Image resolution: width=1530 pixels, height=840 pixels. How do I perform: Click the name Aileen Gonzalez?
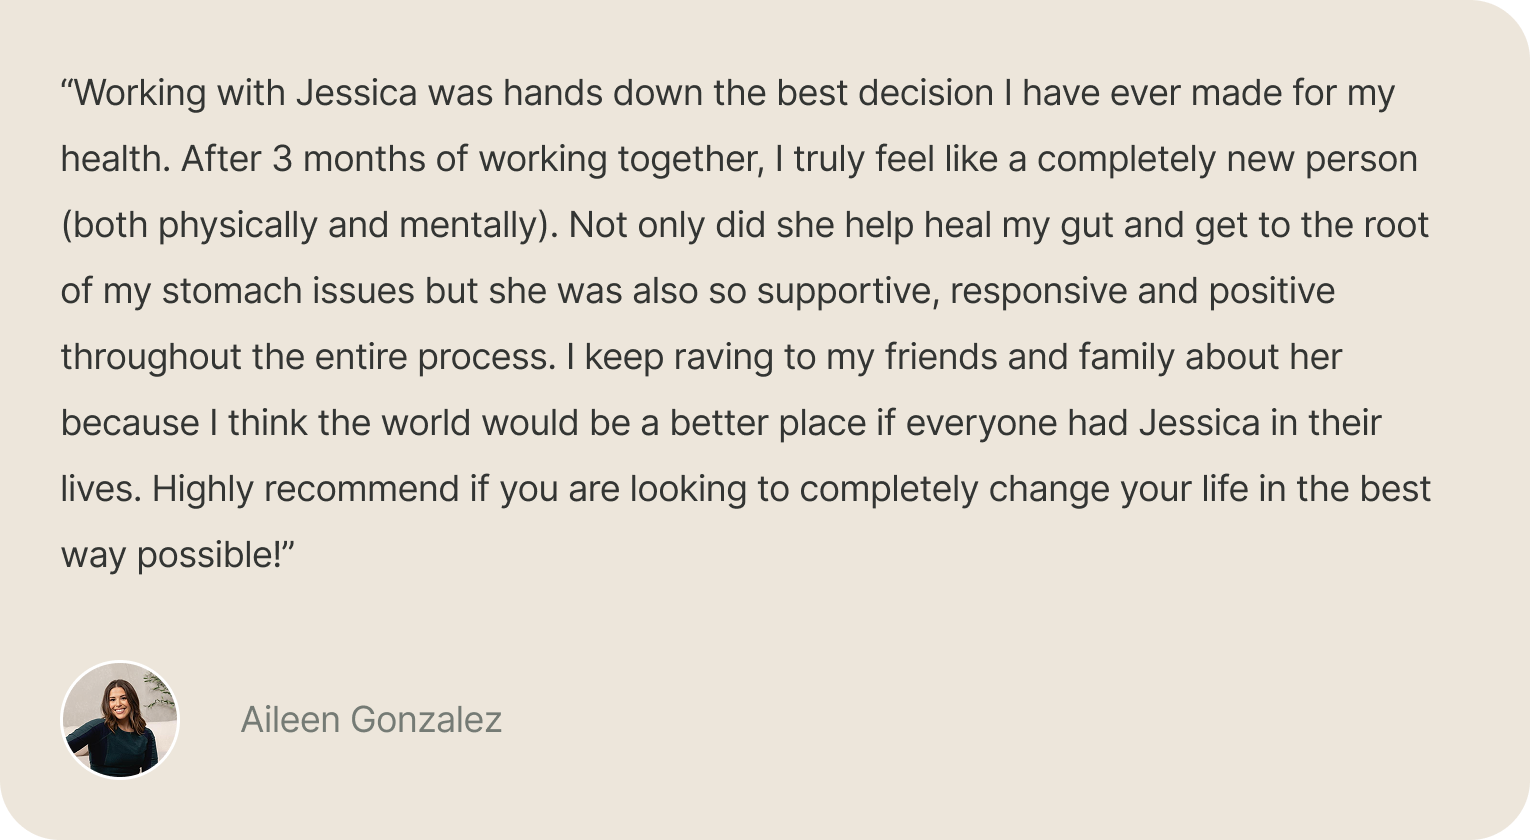pyautogui.click(x=371, y=720)
